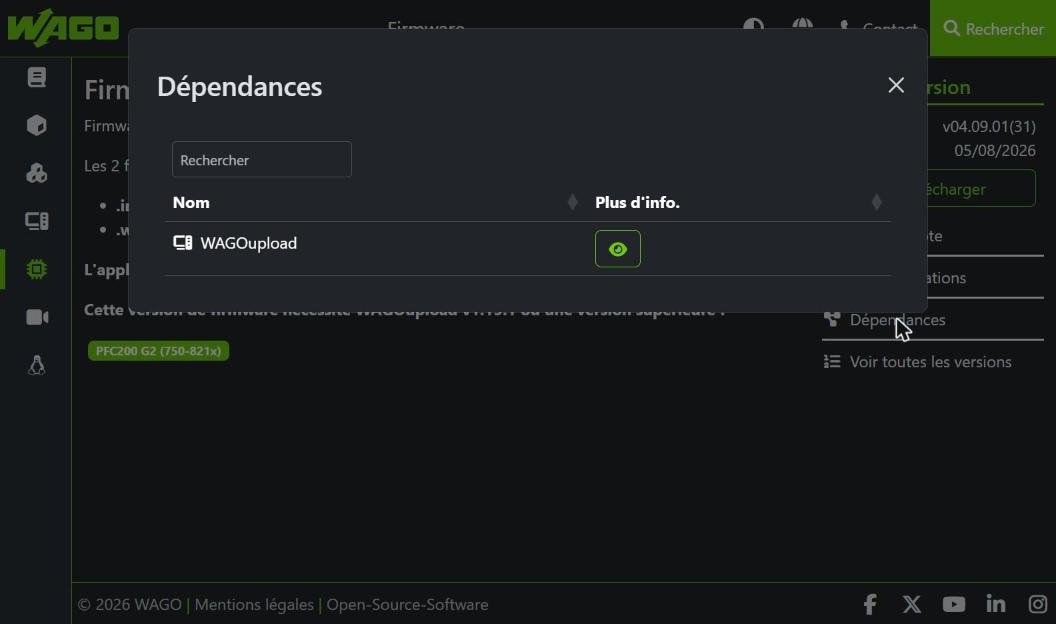Click the PFC200 G2 (750-821x) tag
1056x624 pixels.
(x=158, y=351)
